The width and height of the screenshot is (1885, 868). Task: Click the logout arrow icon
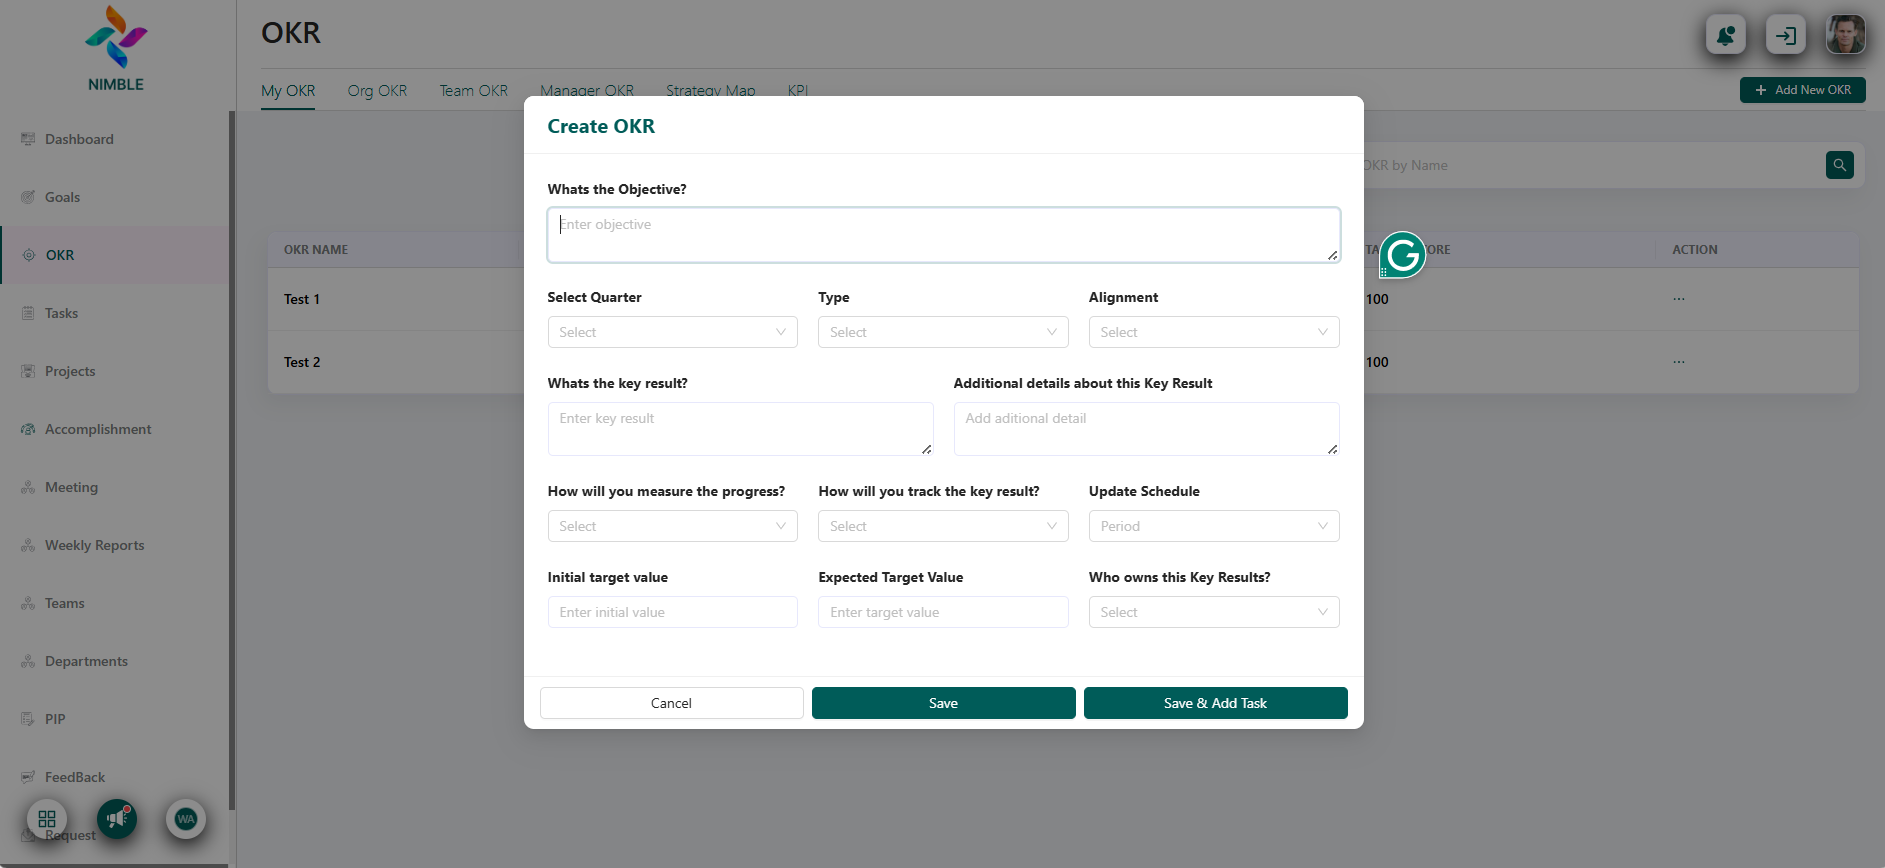1785,36
